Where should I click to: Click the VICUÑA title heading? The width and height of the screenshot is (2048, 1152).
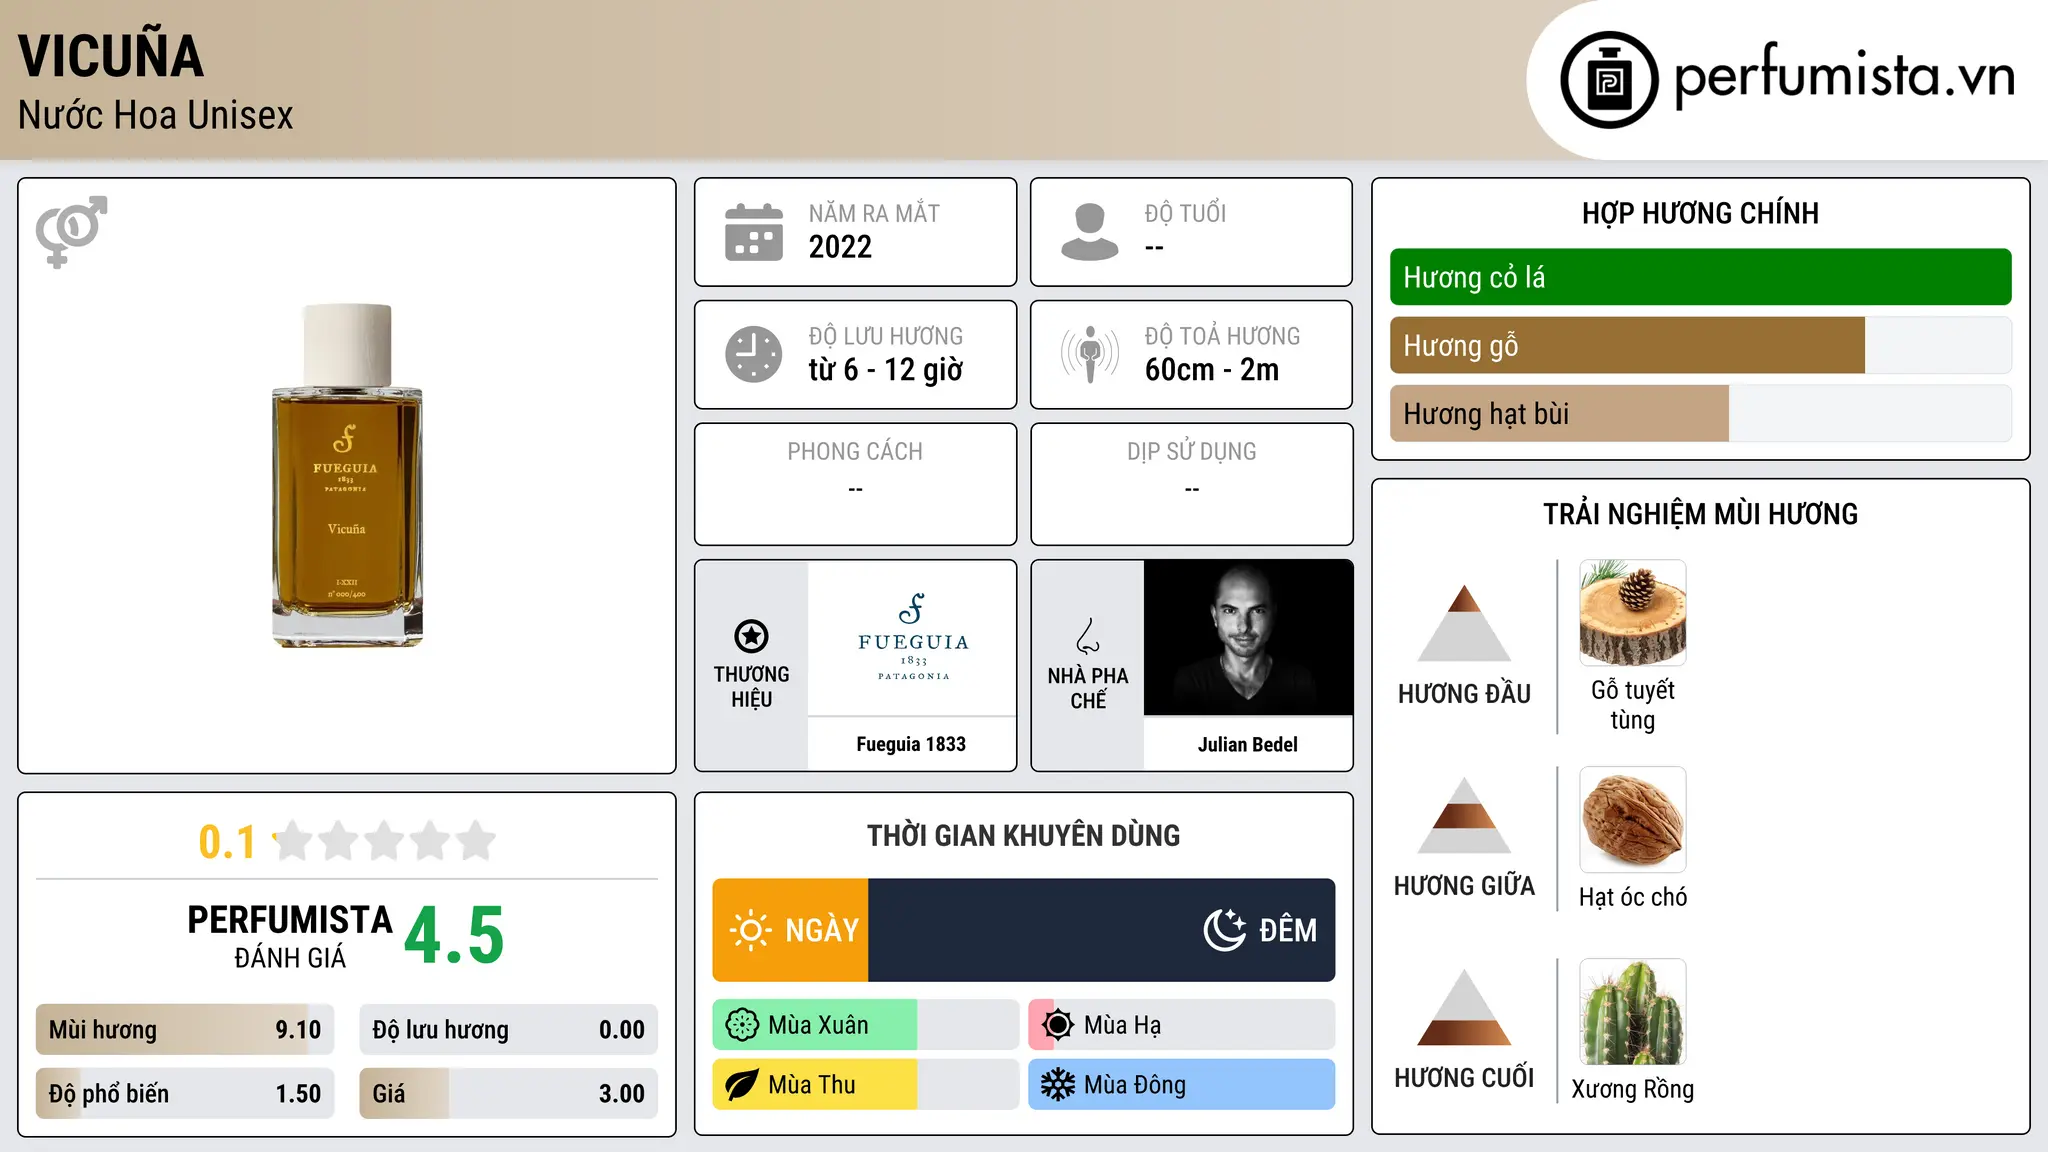tap(111, 56)
